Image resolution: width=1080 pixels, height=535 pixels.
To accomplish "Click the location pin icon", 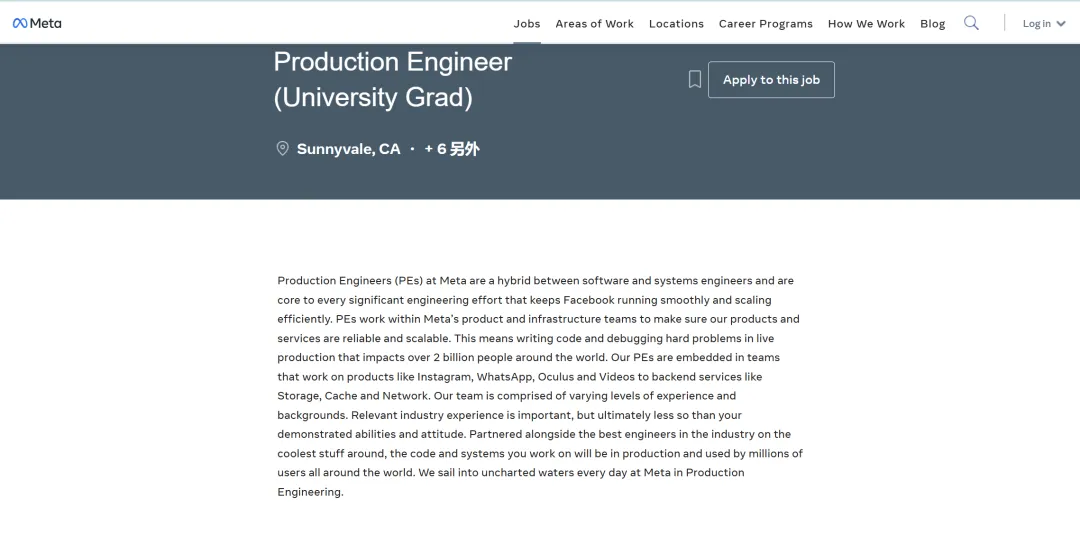I will pos(282,149).
